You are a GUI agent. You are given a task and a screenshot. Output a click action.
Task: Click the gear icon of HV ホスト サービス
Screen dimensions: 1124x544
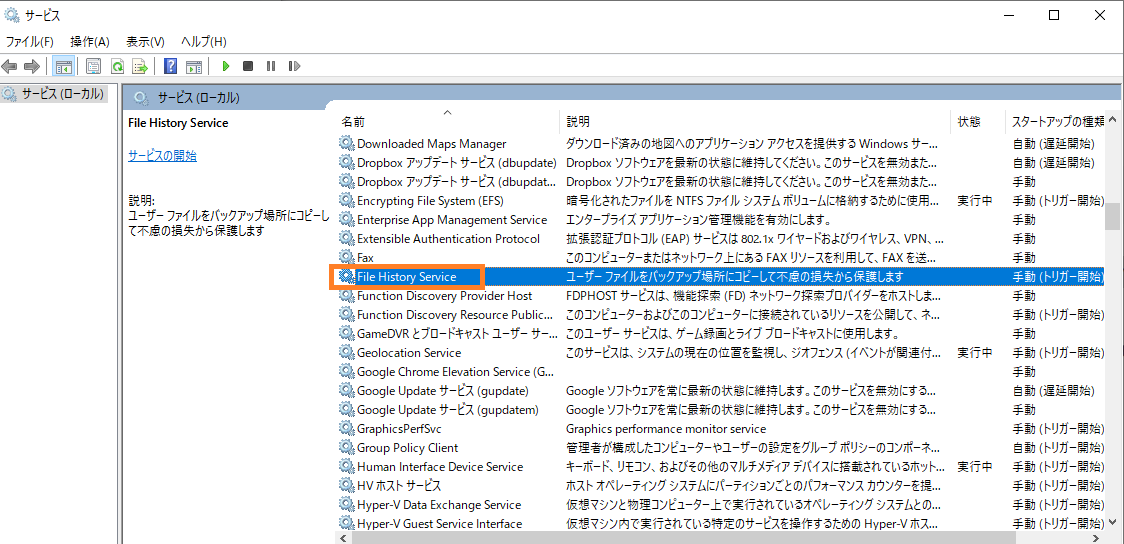click(347, 485)
